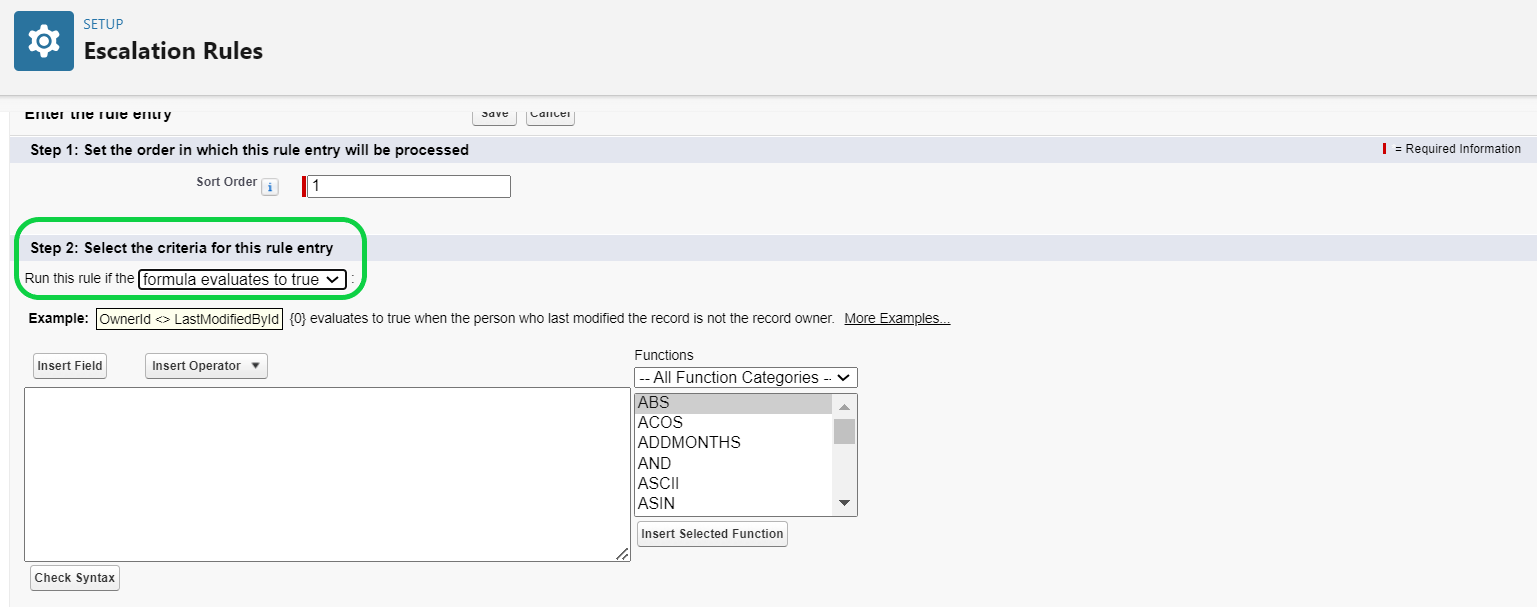
Task: Open the Sort Order info tooltip icon
Action: point(269,186)
